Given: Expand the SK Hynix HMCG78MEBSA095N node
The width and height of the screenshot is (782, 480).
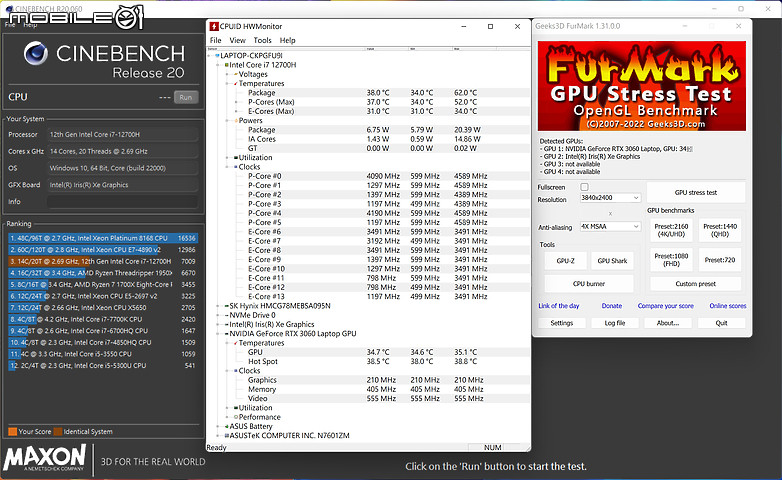Looking at the screenshot, I should [x=218, y=306].
